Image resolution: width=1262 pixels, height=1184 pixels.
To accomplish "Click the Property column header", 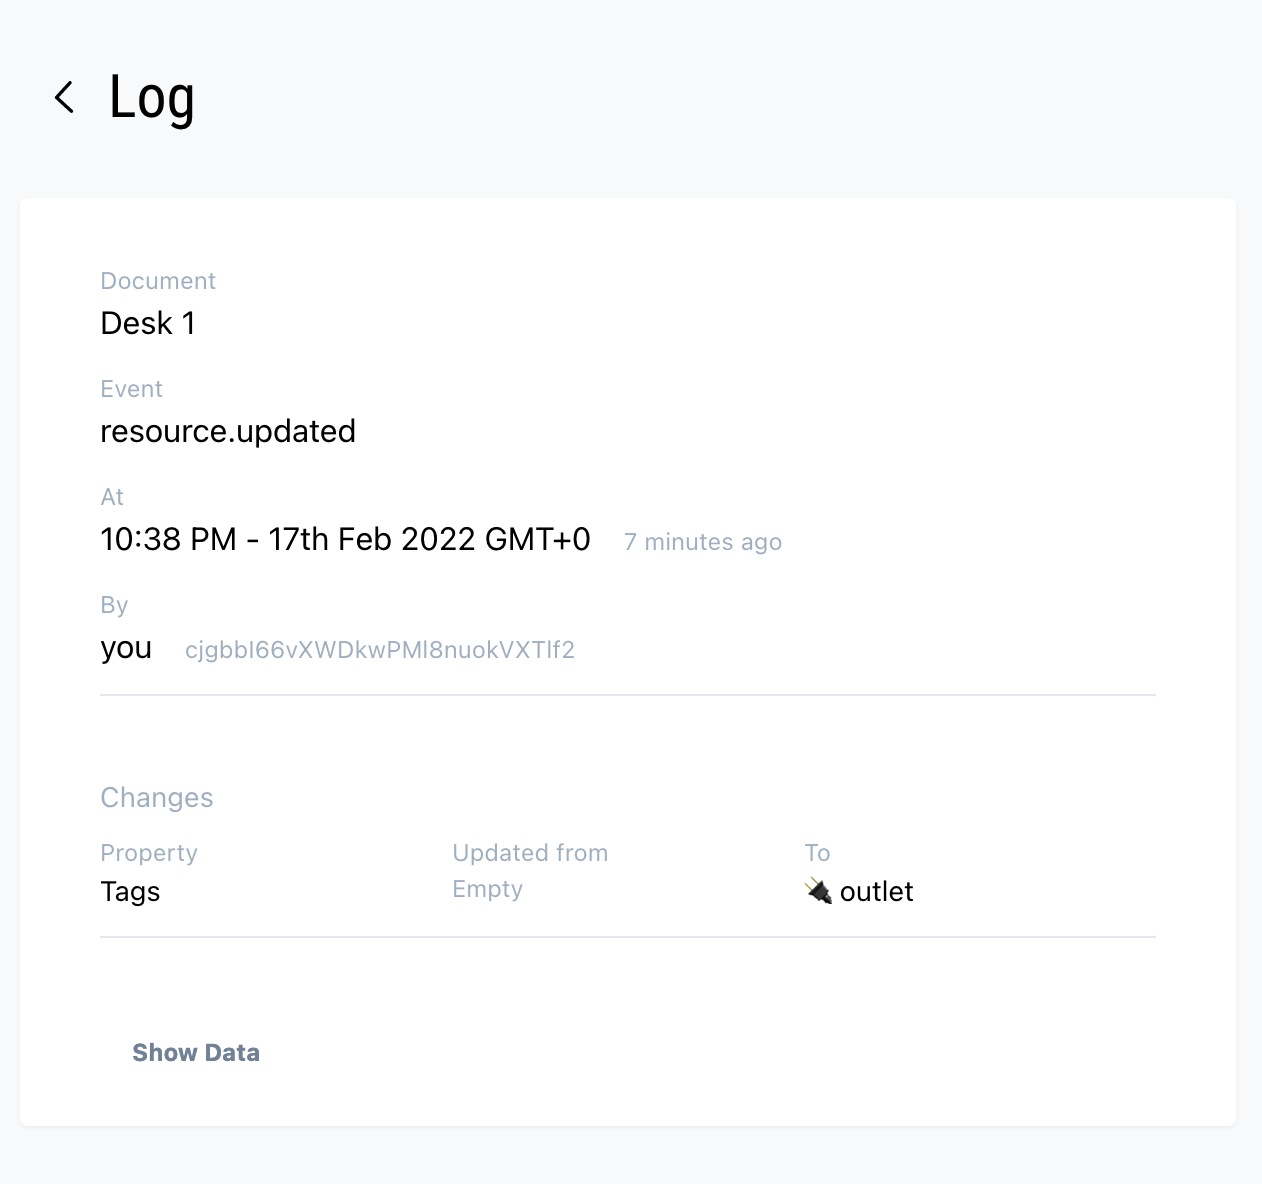I will point(149,853).
